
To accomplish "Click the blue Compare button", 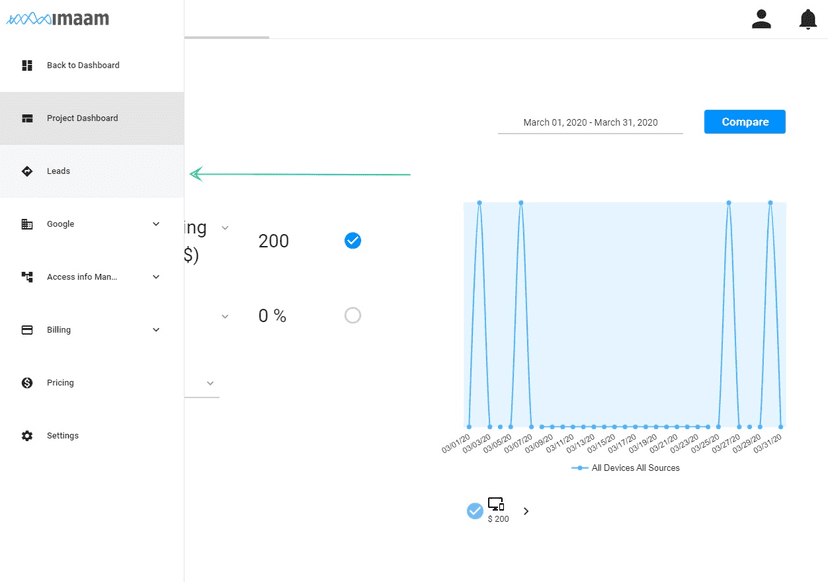I will pos(744,122).
